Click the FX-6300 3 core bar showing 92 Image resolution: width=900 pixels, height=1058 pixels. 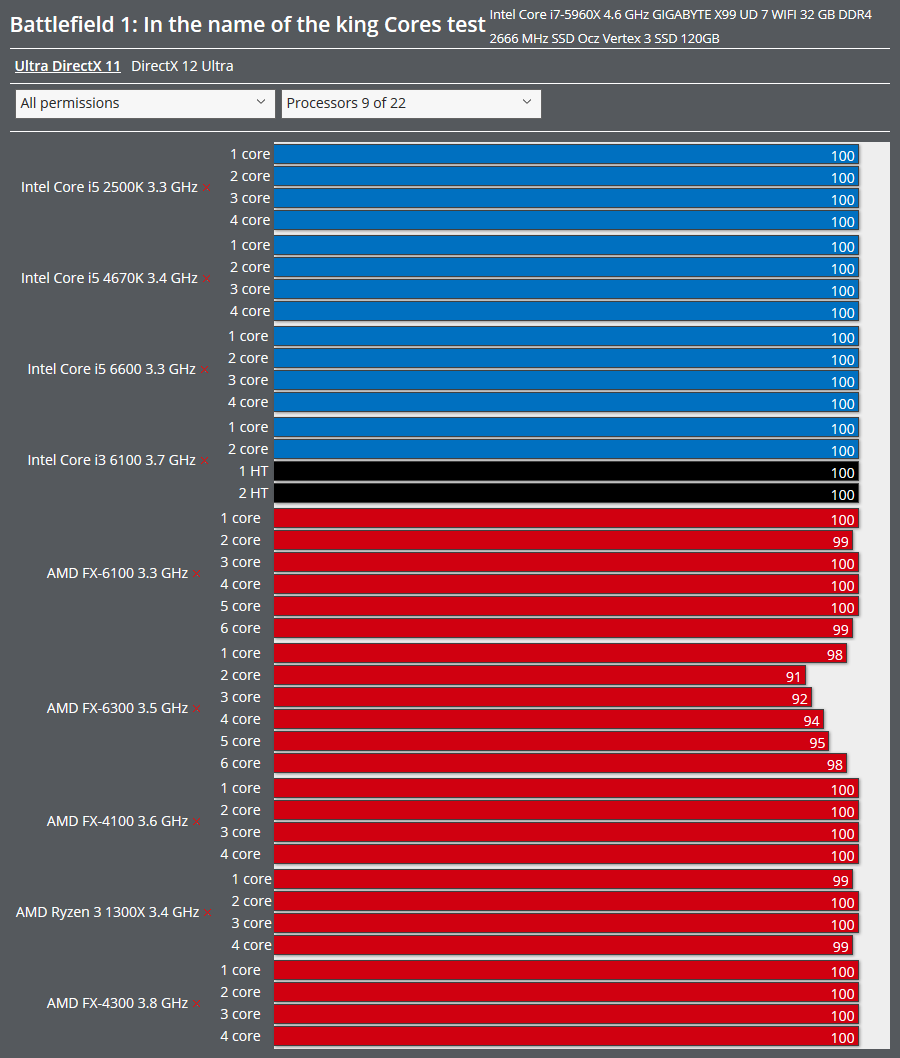(x=542, y=698)
